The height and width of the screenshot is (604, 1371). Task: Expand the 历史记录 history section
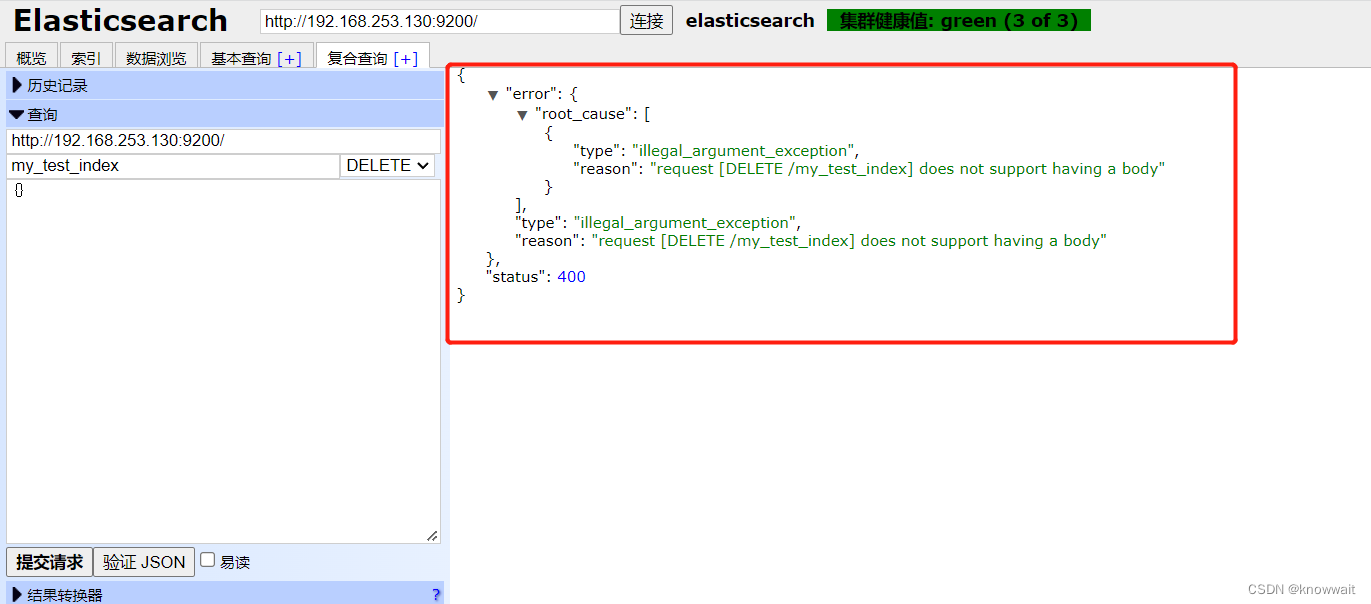[225, 86]
